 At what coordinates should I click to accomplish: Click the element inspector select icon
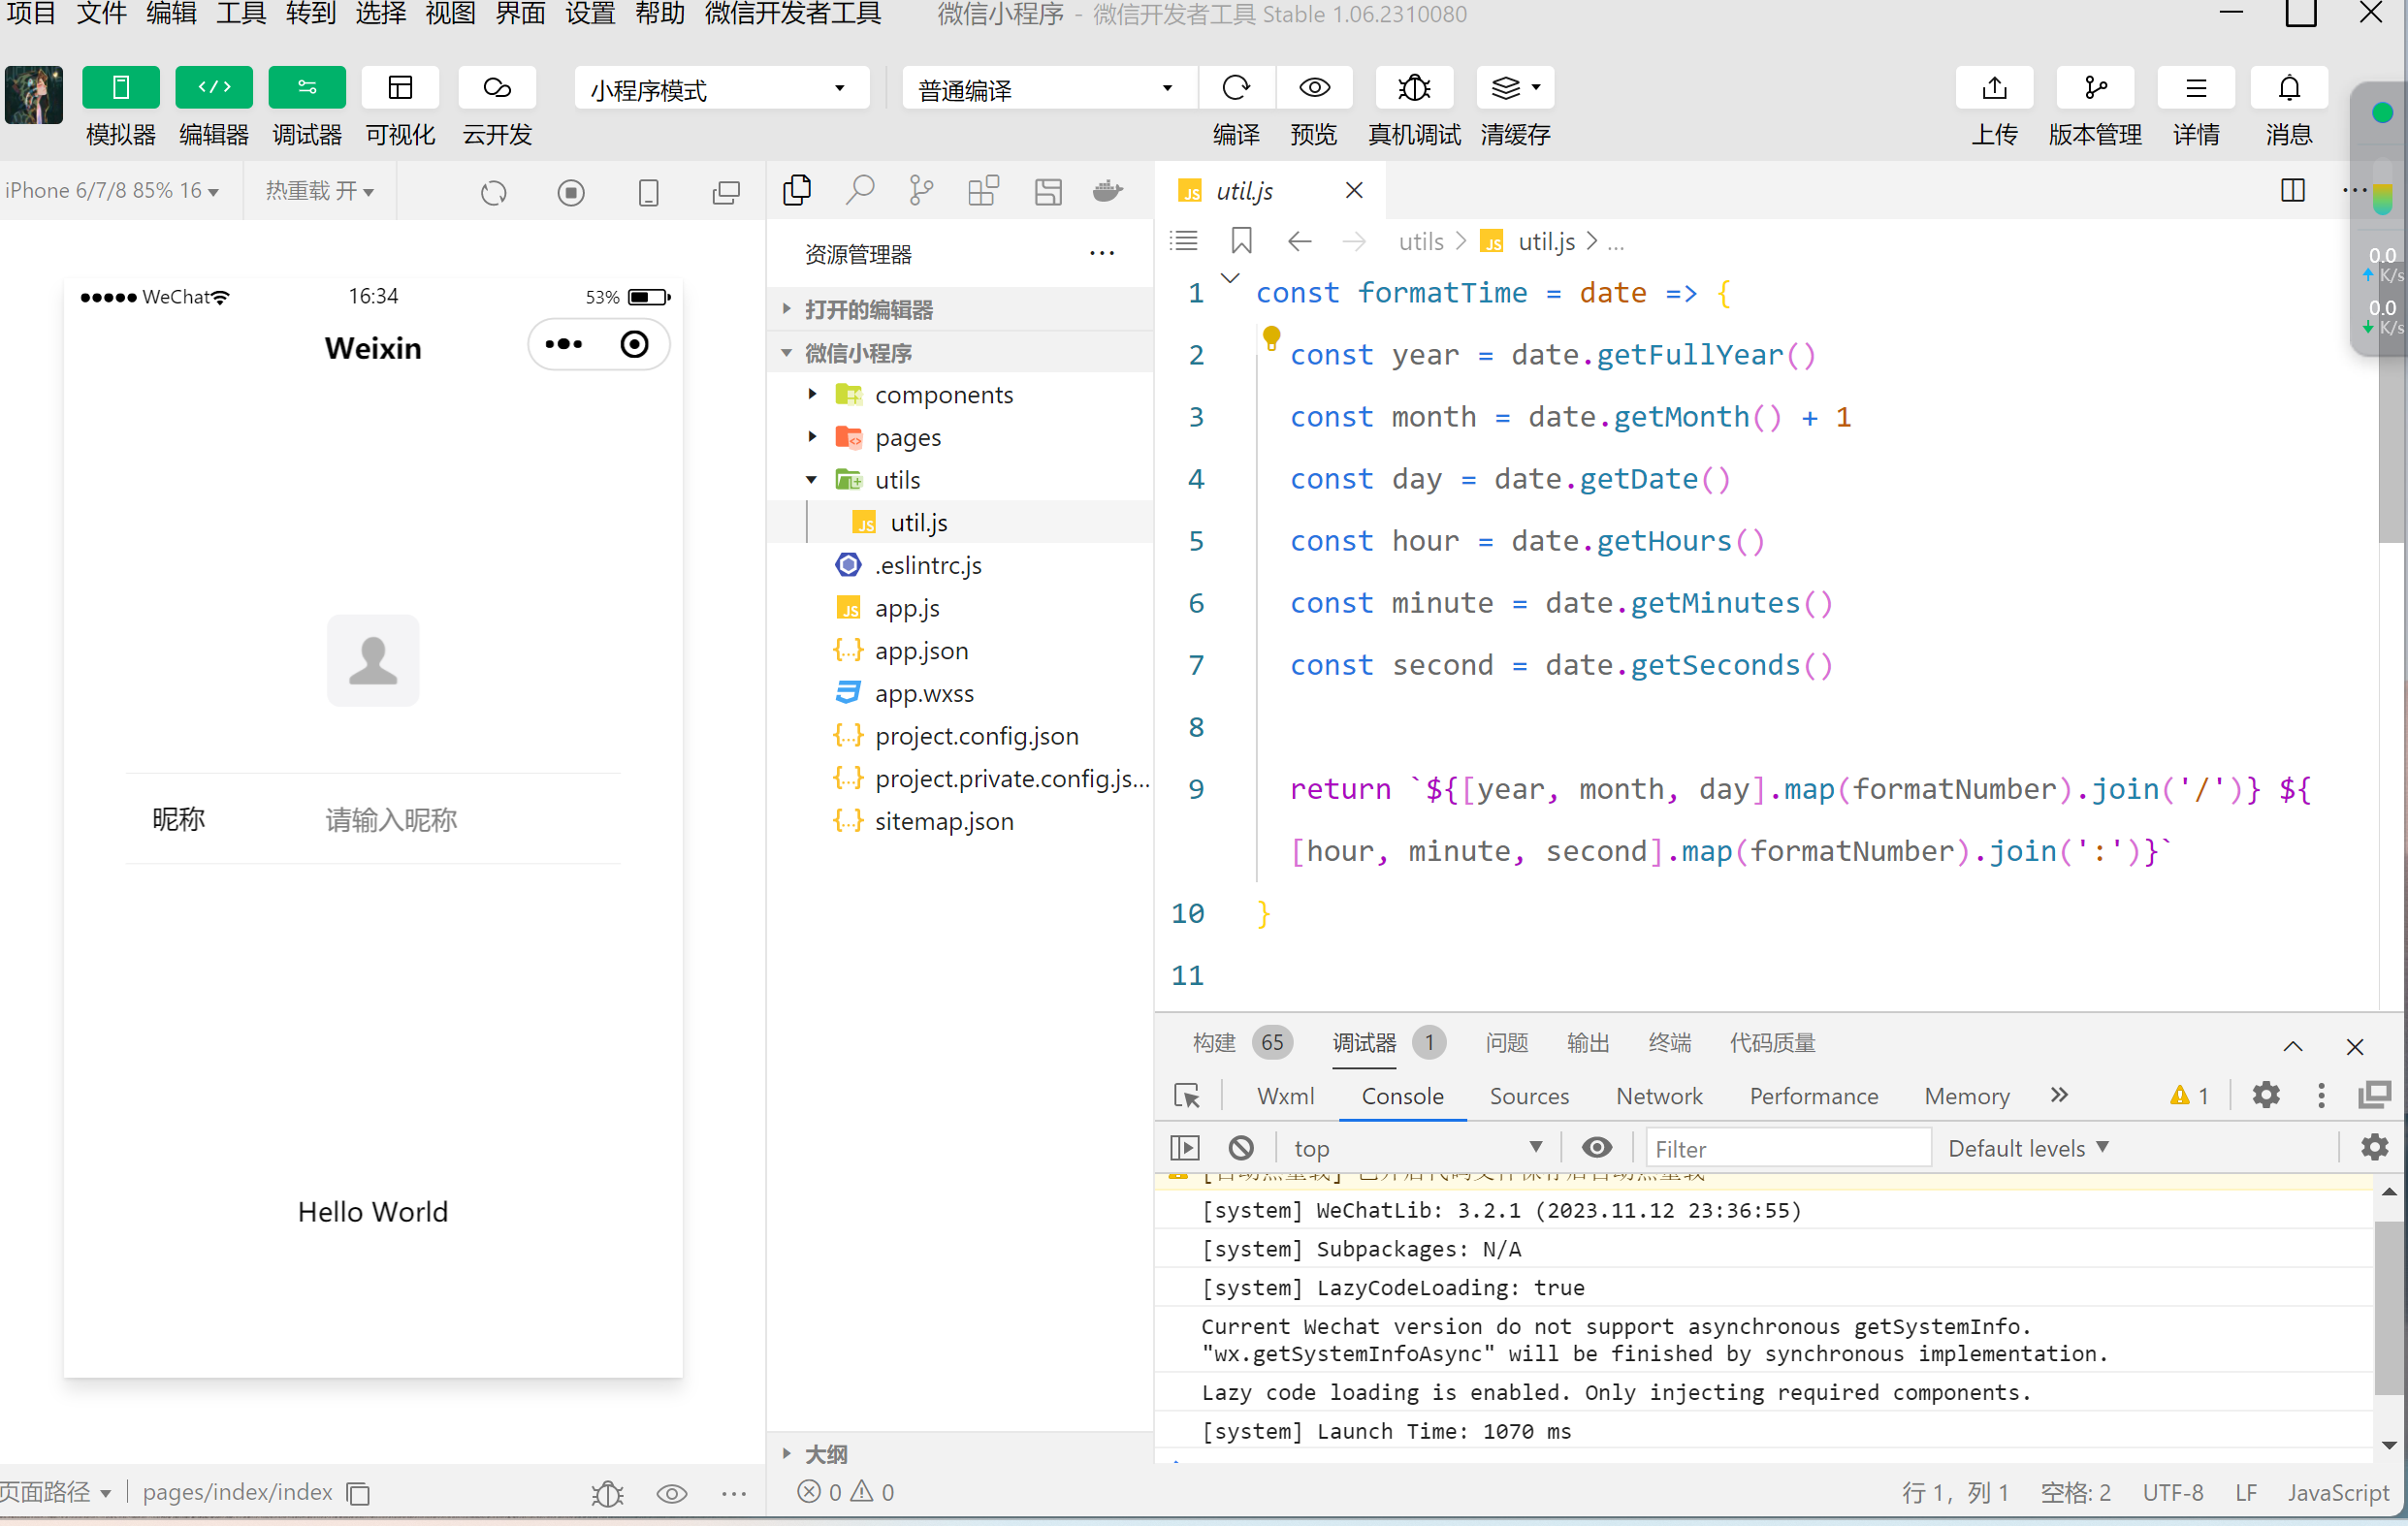[x=1187, y=1096]
